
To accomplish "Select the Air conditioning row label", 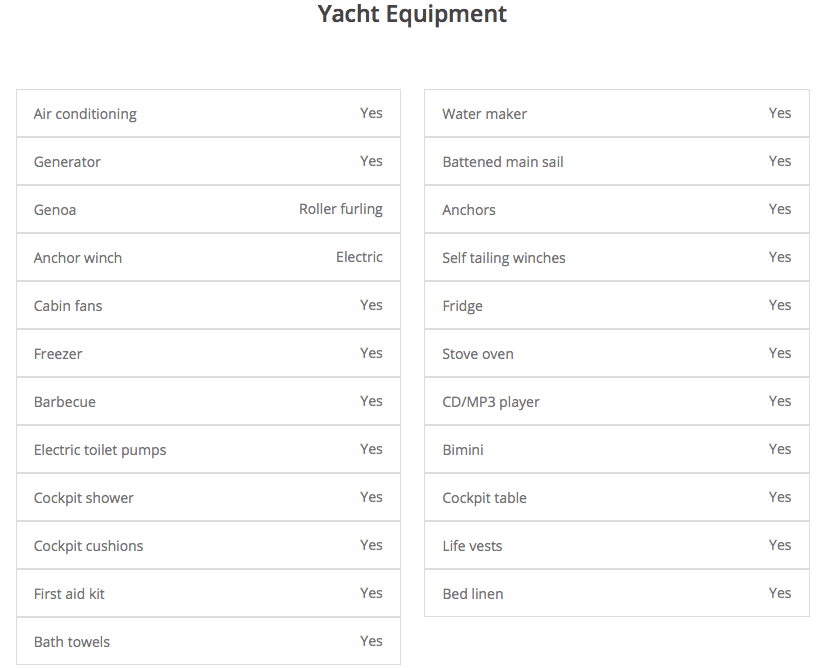I will pos(85,114).
